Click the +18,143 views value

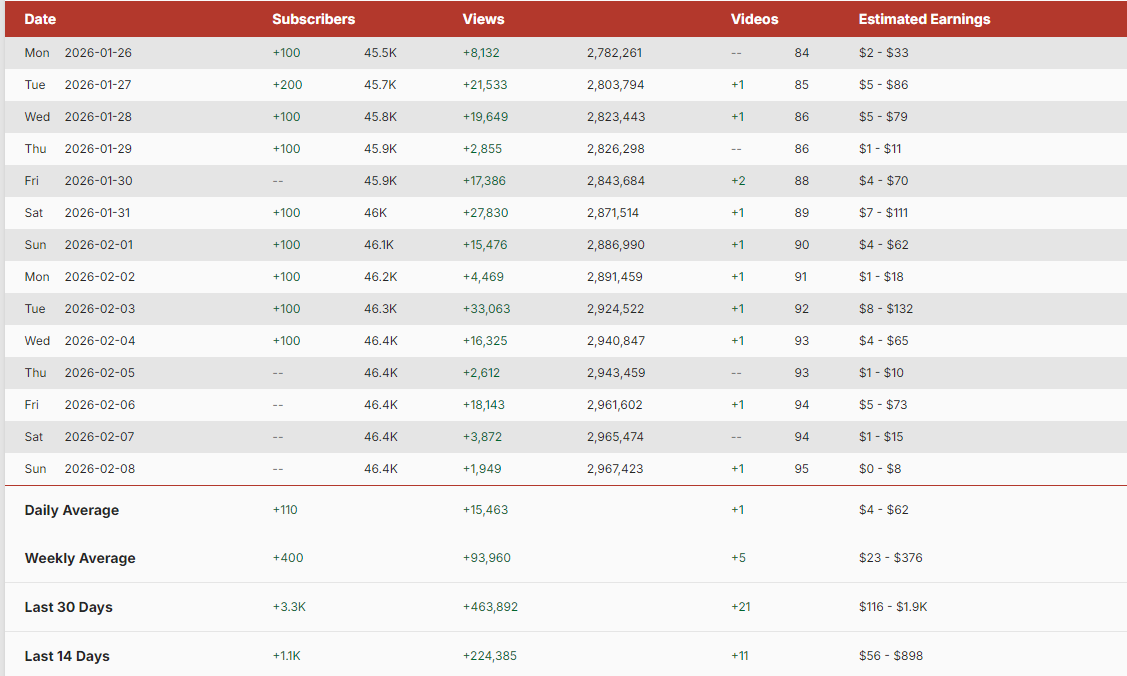(x=484, y=404)
